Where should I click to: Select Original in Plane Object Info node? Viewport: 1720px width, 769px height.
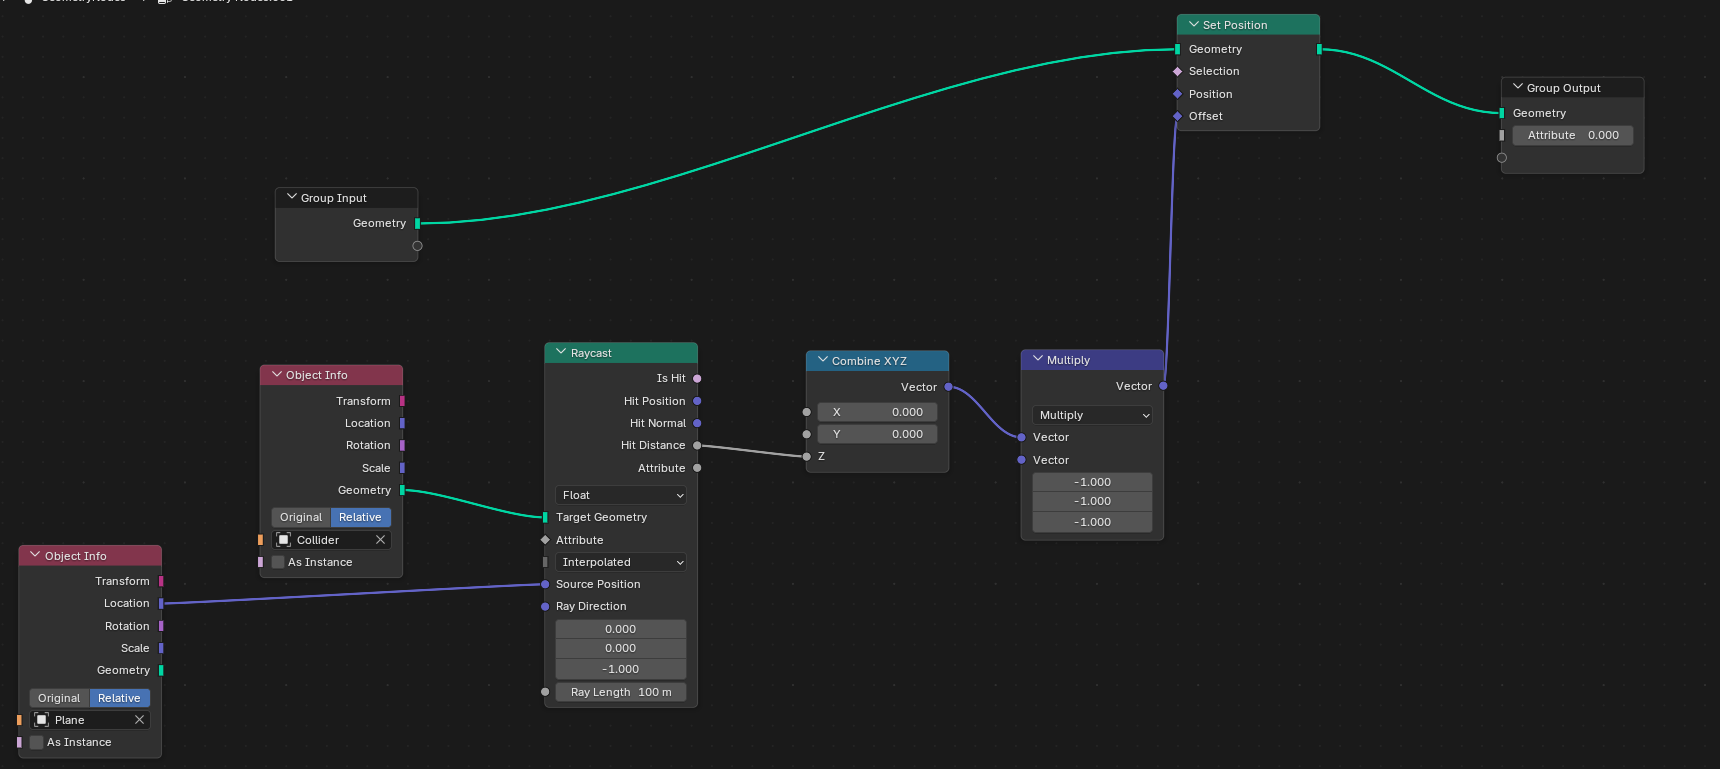pyautogui.click(x=59, y=698)
